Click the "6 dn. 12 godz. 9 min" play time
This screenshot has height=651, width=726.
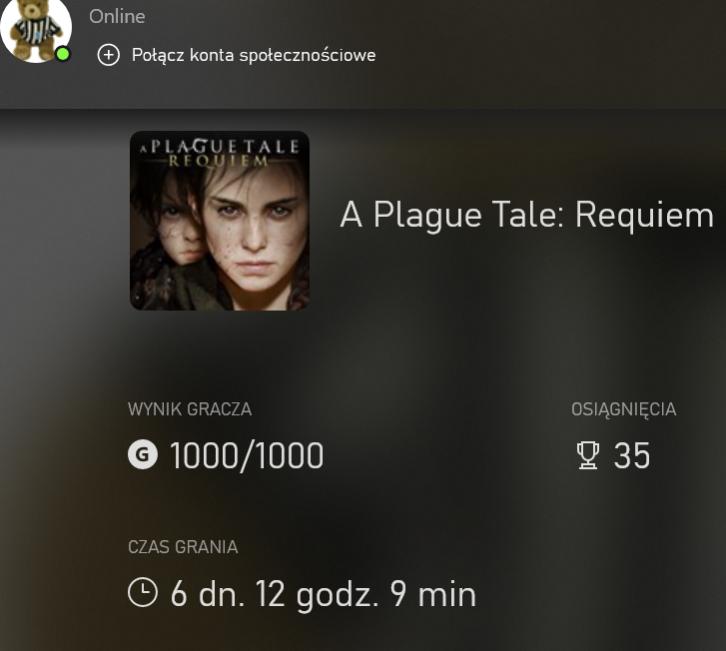(323, 594)
